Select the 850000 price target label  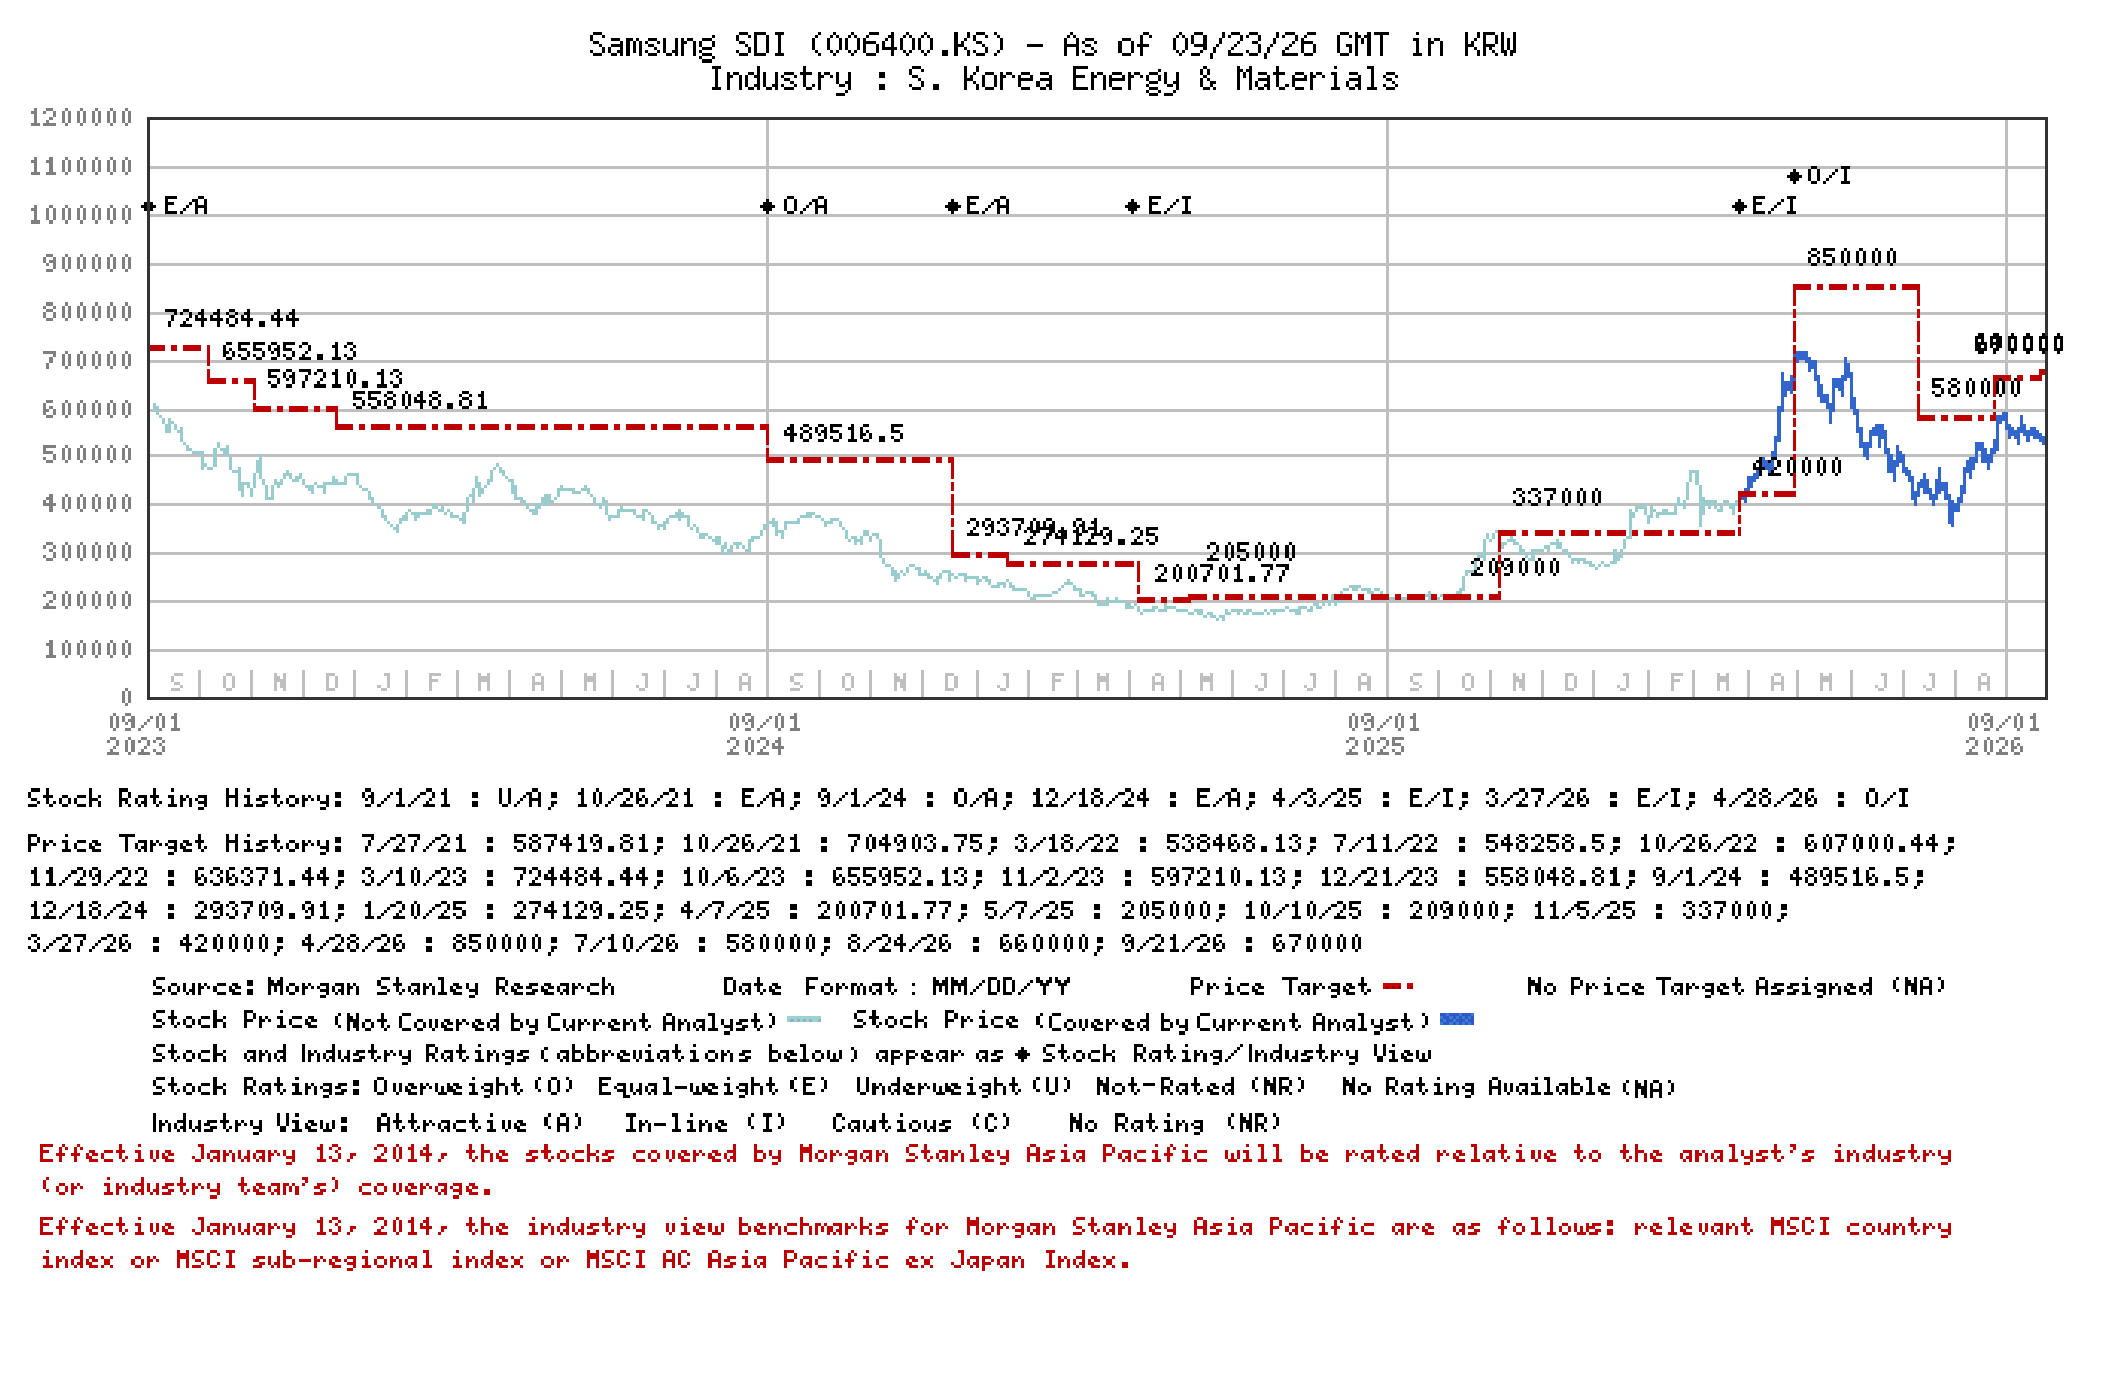tap(1852, 257)
